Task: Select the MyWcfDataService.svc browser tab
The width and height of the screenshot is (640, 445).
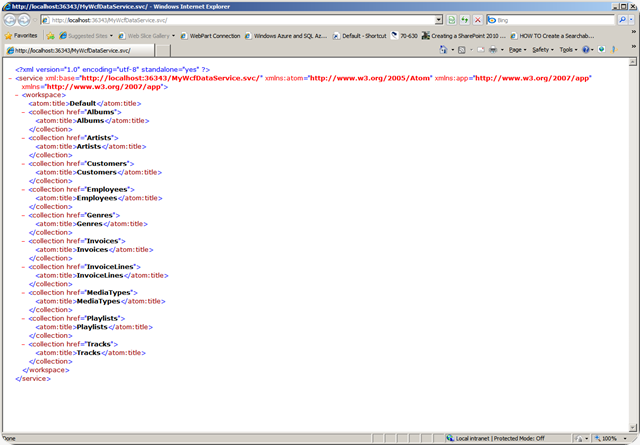Action: (80, 50)
